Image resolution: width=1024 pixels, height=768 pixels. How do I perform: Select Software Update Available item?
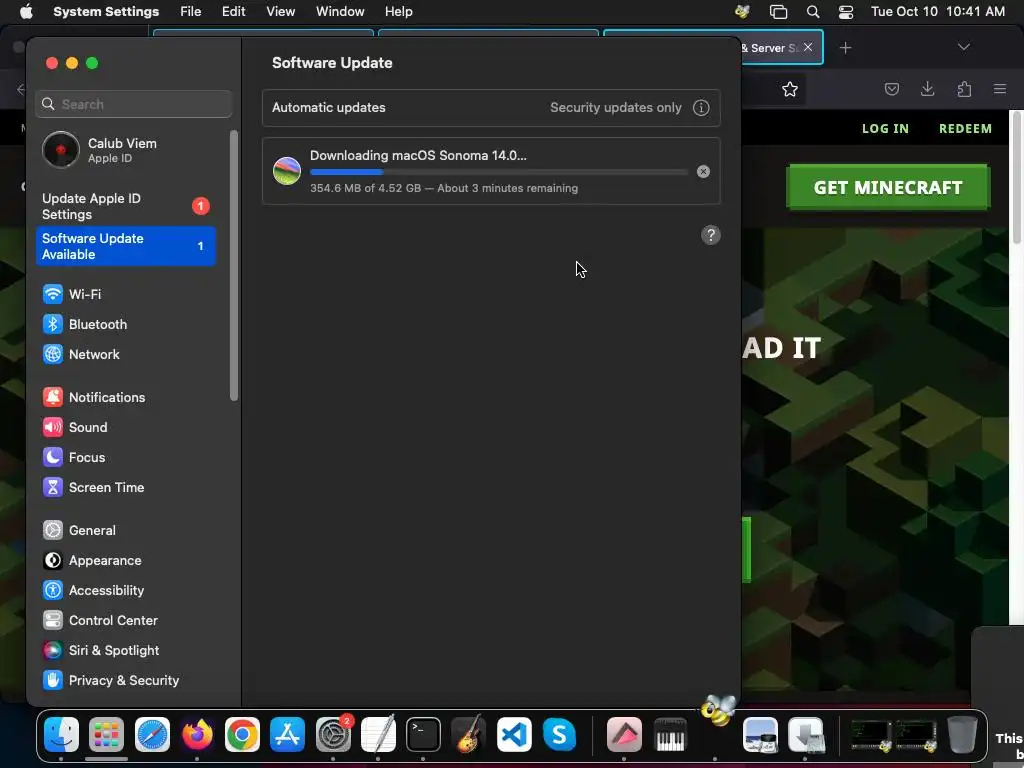[x=125, y=246]
